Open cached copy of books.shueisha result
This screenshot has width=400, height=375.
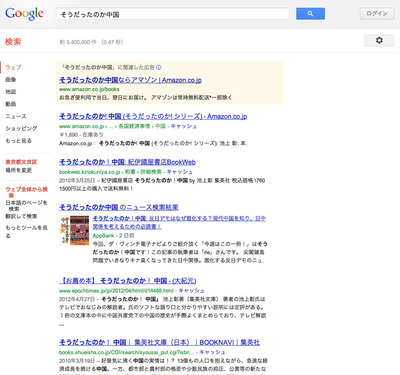point(212,352)
